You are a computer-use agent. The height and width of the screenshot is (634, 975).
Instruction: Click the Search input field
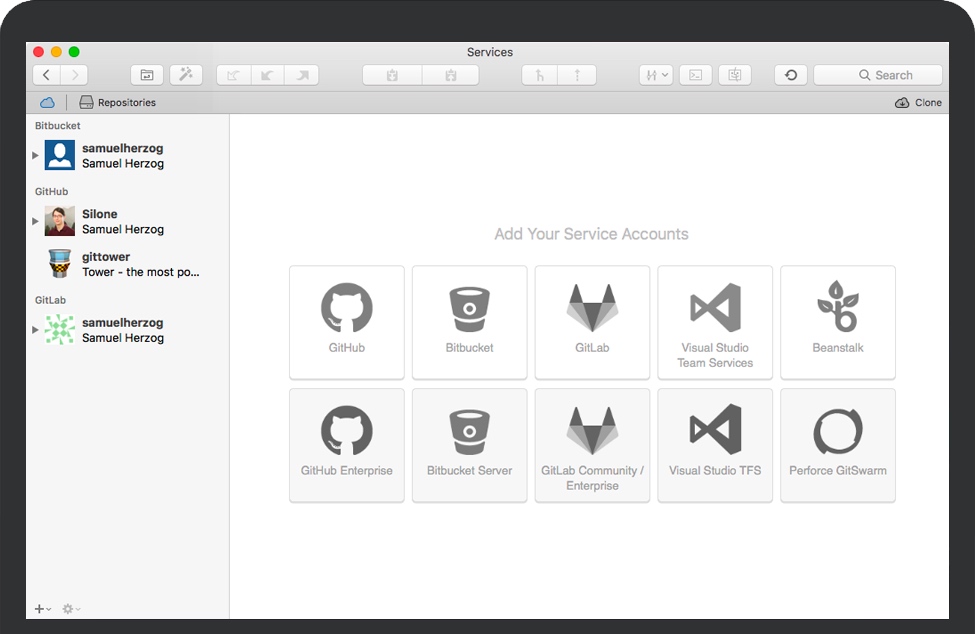pyautogui.click(x=878, y=75)
